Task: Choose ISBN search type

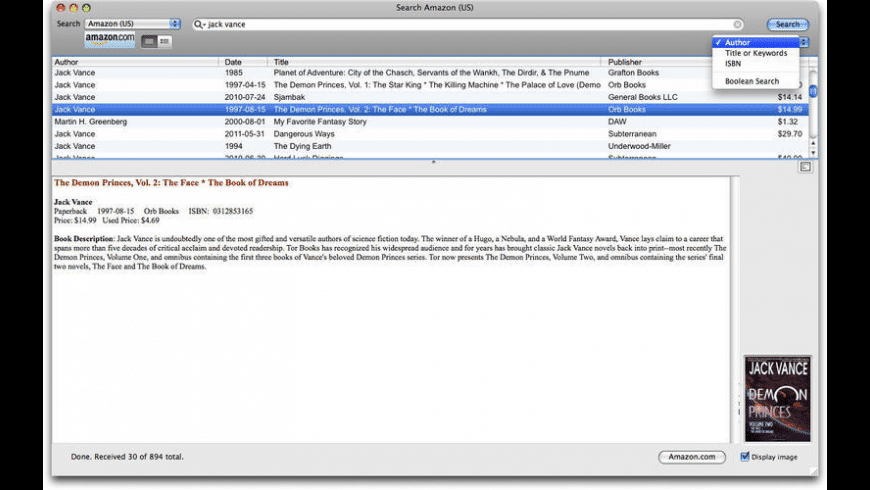Action: point(755,64)
